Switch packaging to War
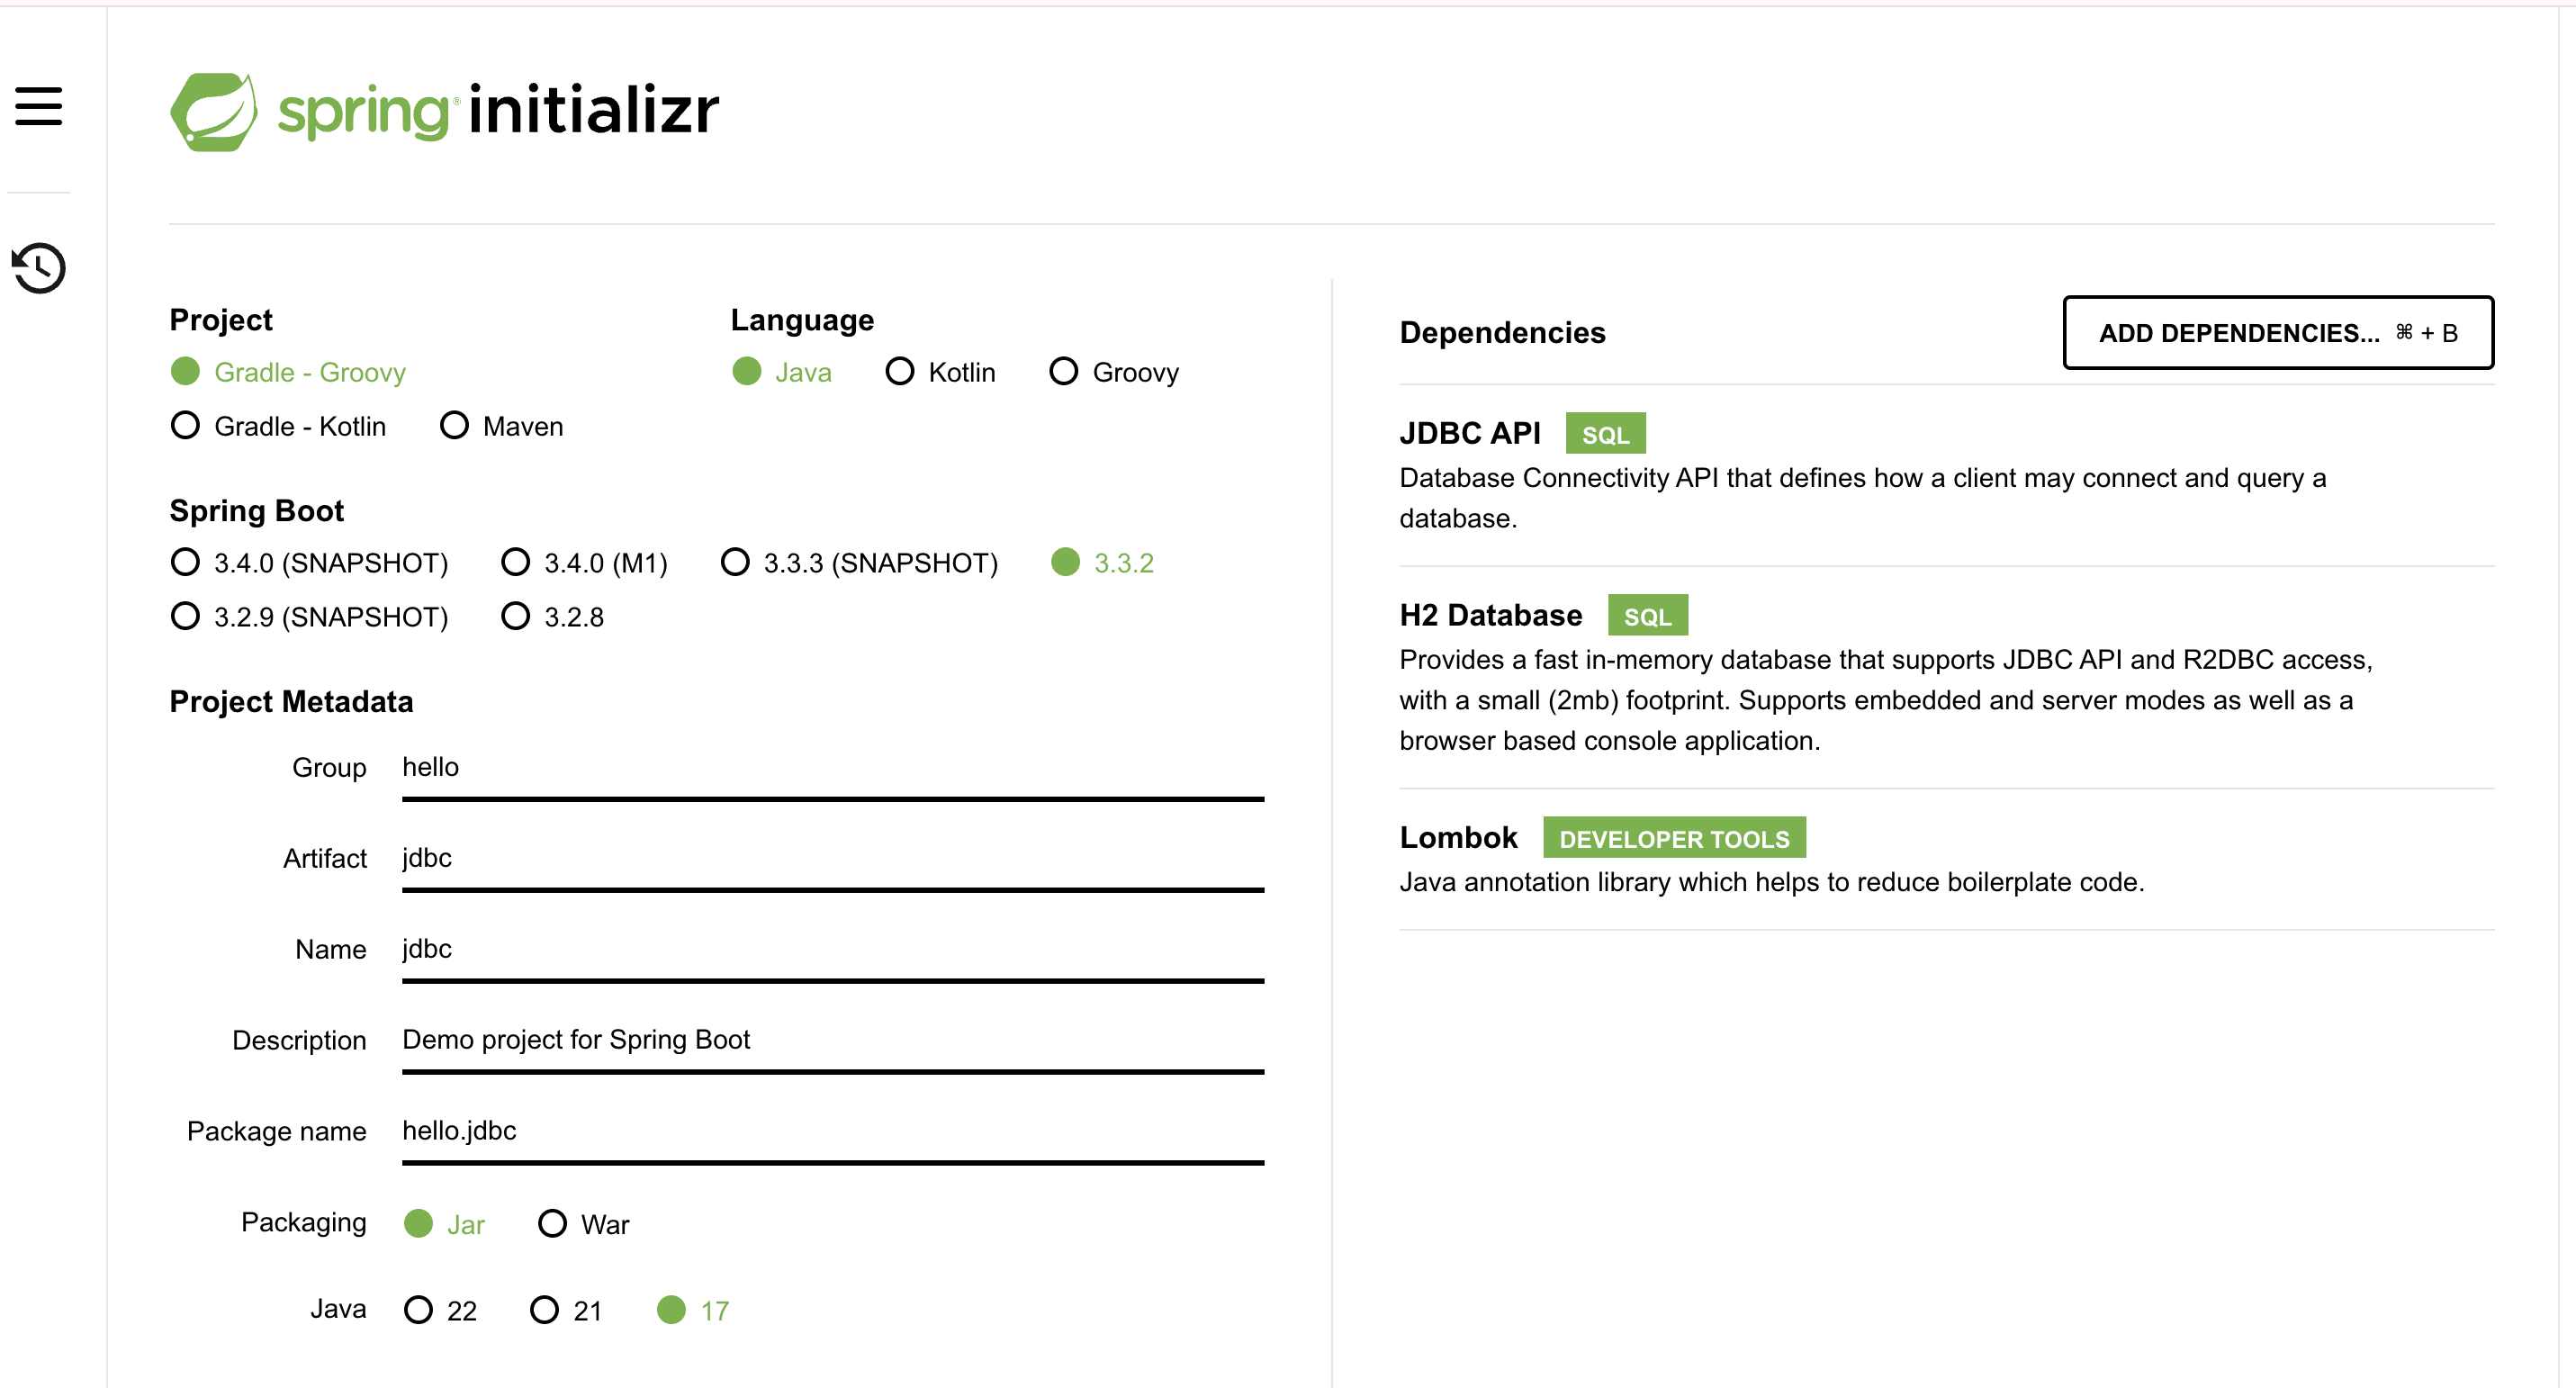The image size is (2576, 1388). pos(553,1224)
